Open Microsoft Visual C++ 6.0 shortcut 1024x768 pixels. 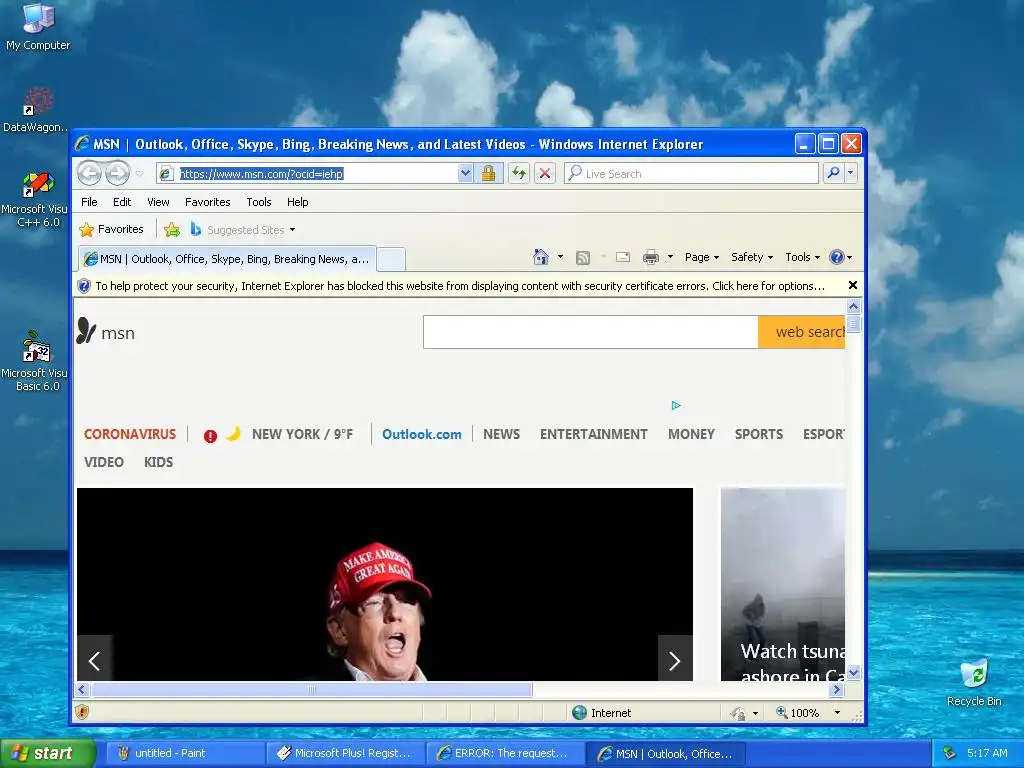35,200
